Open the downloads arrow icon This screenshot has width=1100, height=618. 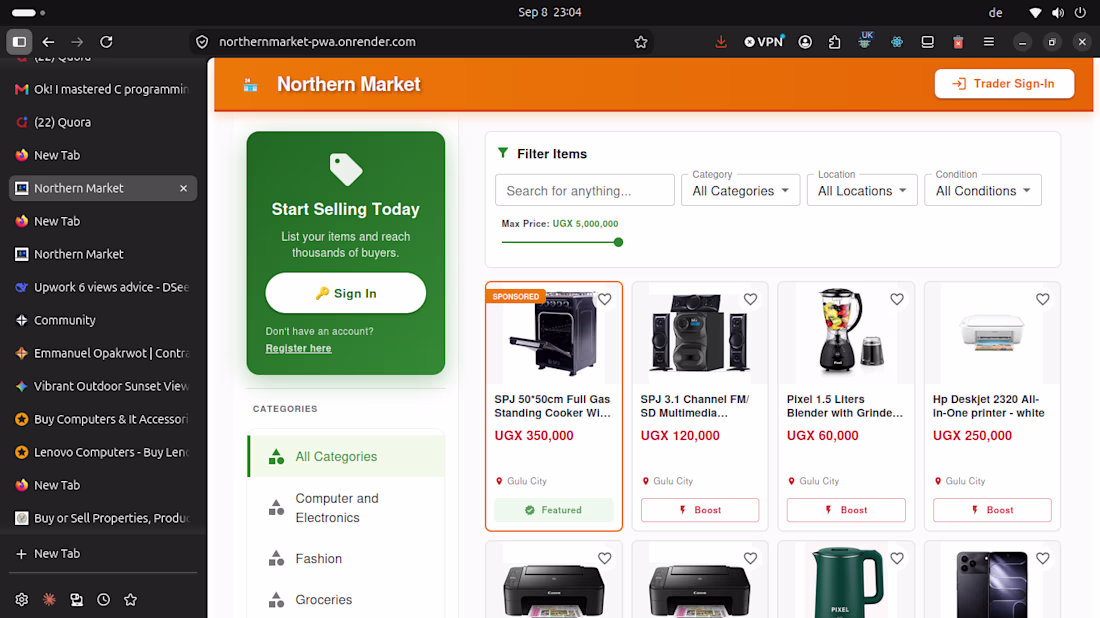720,42
